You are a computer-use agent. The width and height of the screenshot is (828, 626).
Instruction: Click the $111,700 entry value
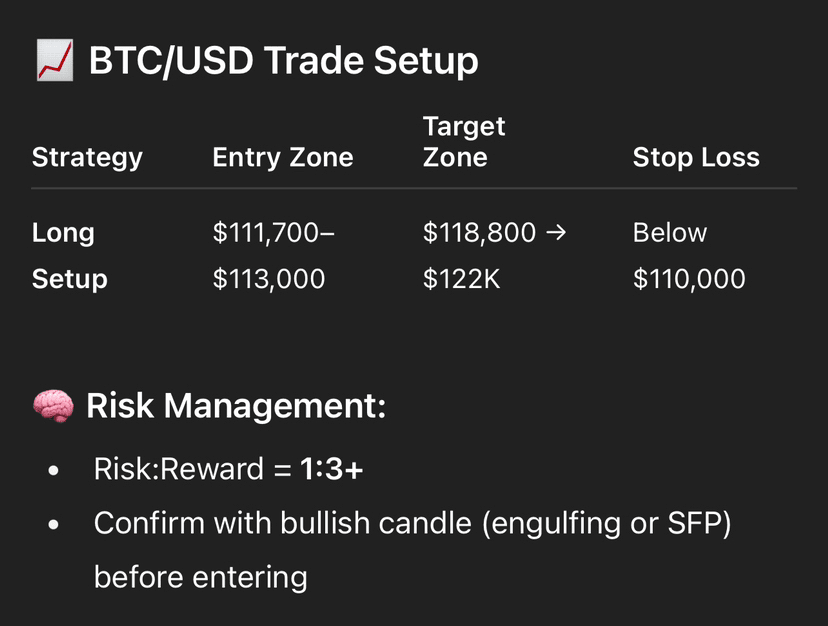(273, 232)
